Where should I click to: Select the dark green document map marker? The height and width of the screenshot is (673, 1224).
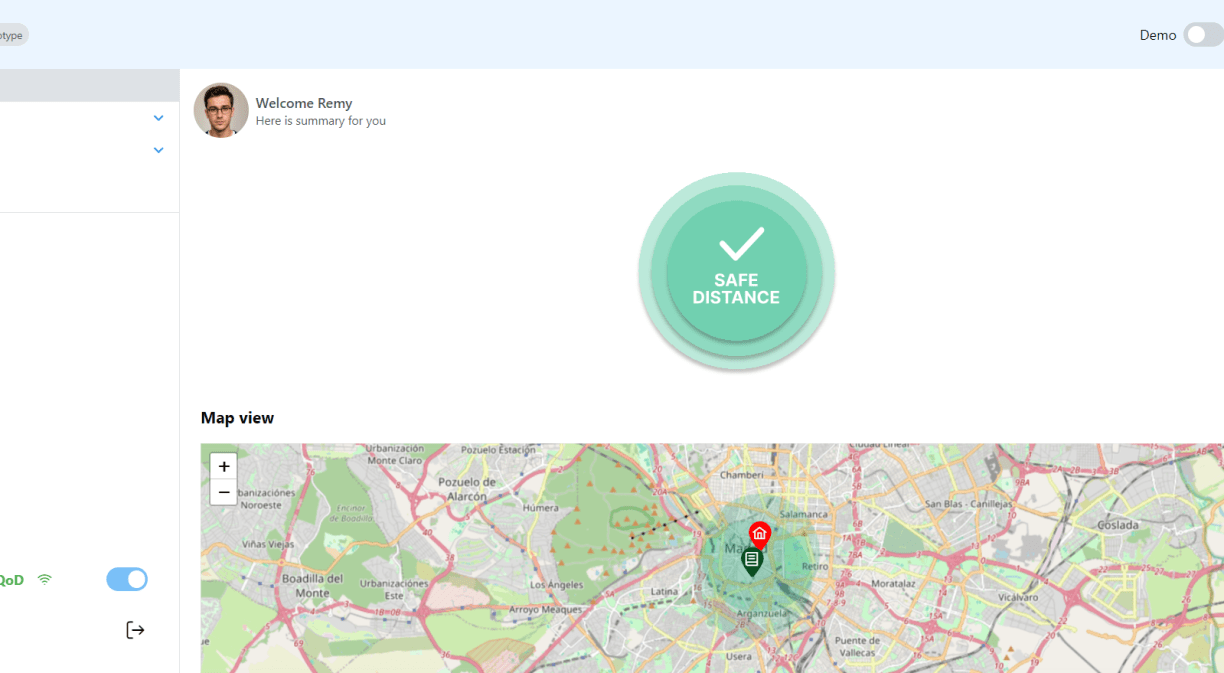coord(752,562)
